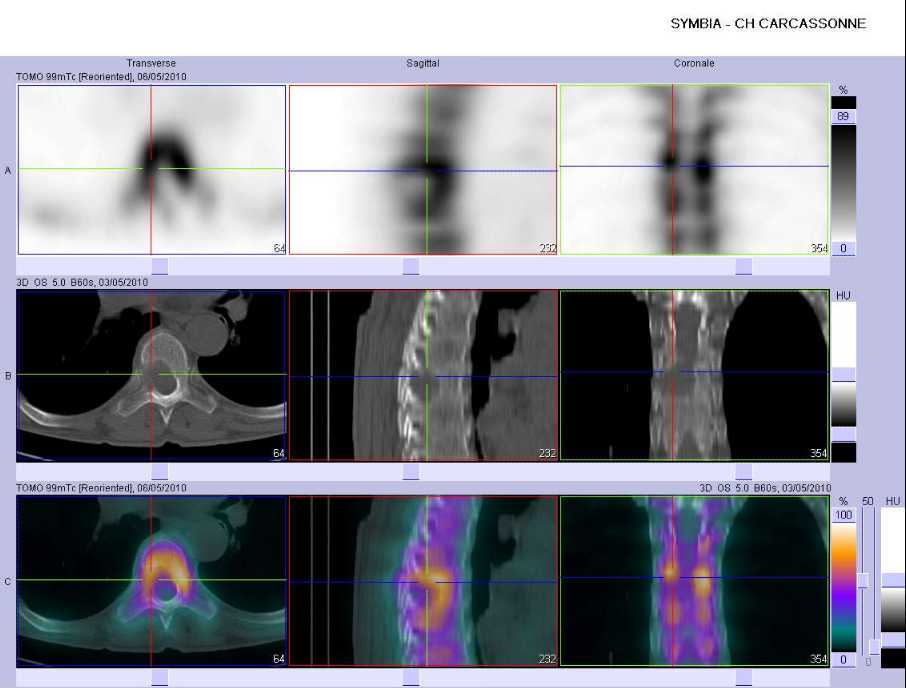Select the sagittal CT image in row B

[x=423, y=375]
